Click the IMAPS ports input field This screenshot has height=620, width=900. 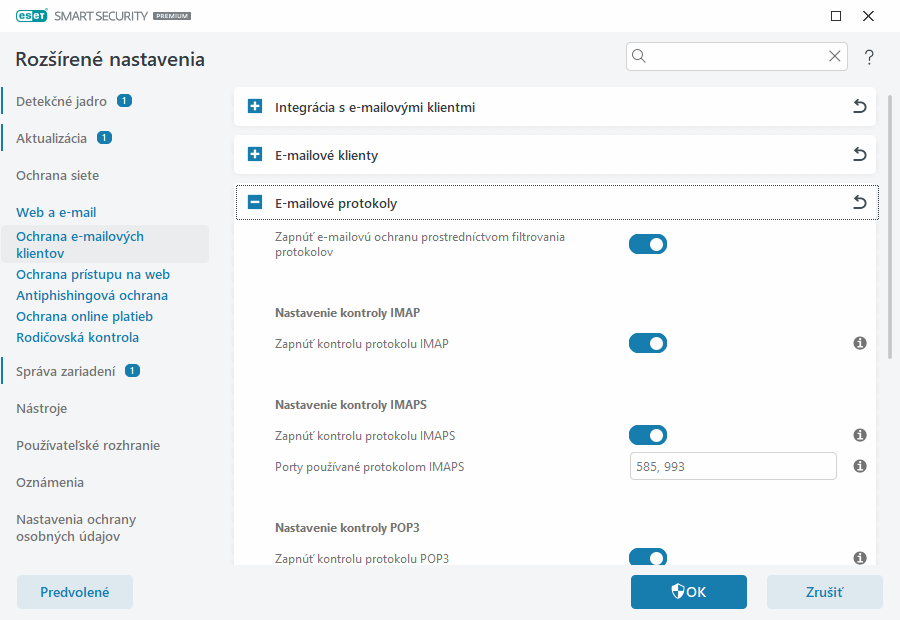pos(732,466)
